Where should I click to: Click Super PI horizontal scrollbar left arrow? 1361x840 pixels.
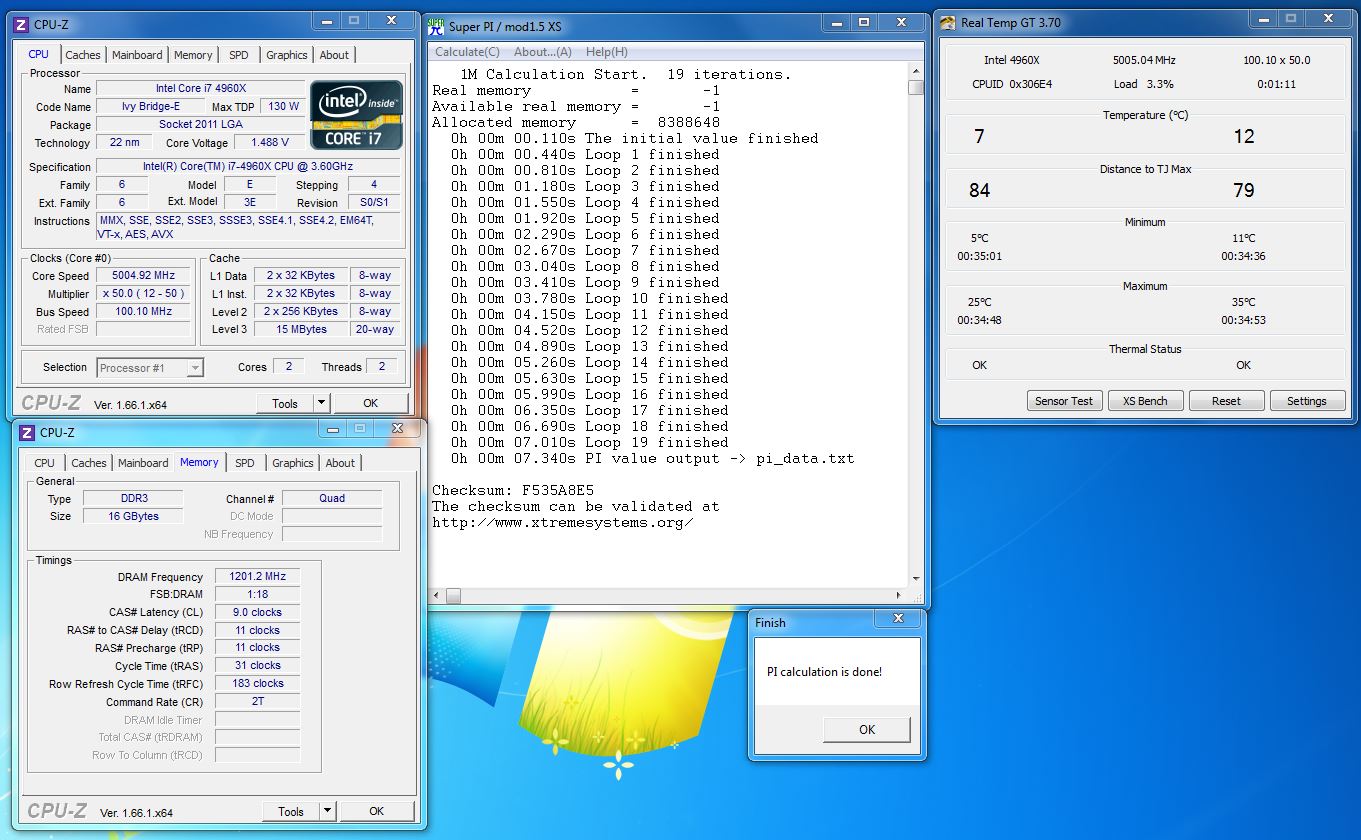(x=436, y=595)
